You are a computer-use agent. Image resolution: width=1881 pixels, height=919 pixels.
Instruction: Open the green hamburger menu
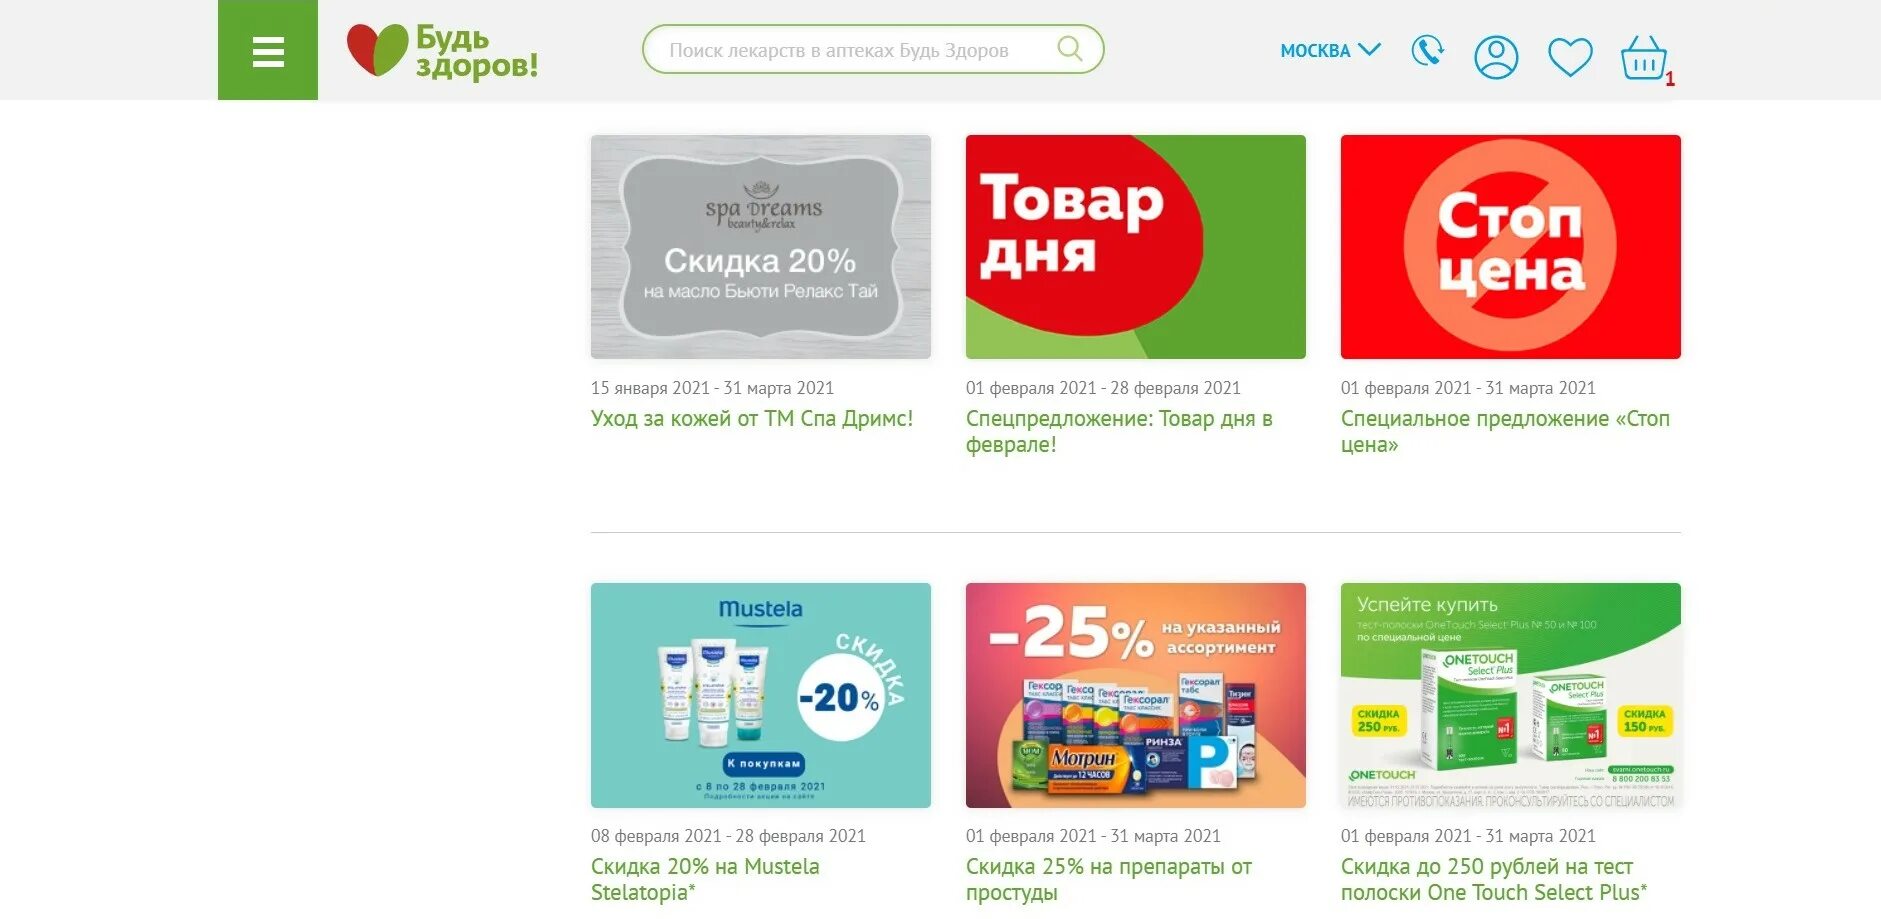tap(268, 50)
